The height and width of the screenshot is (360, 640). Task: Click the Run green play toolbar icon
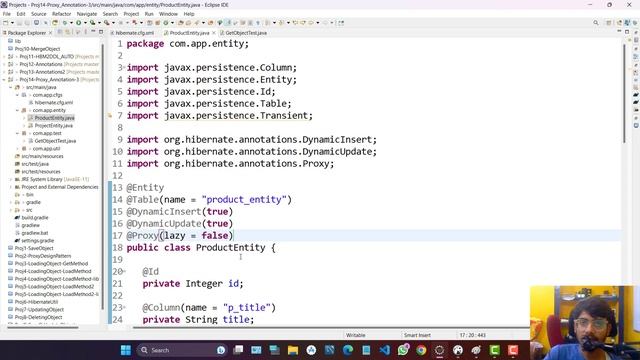[x=78, y=23]
